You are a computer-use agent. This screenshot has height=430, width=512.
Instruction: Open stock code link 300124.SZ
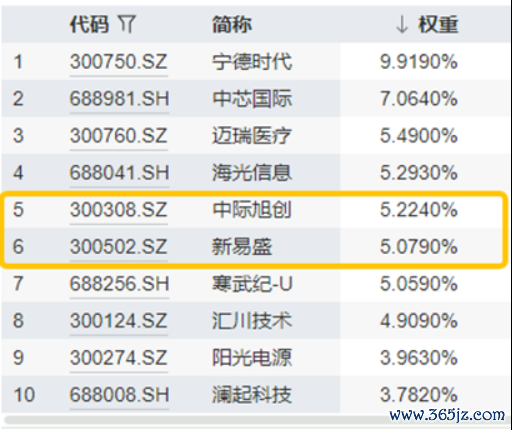pyautogui.click(x=118, y=321)
